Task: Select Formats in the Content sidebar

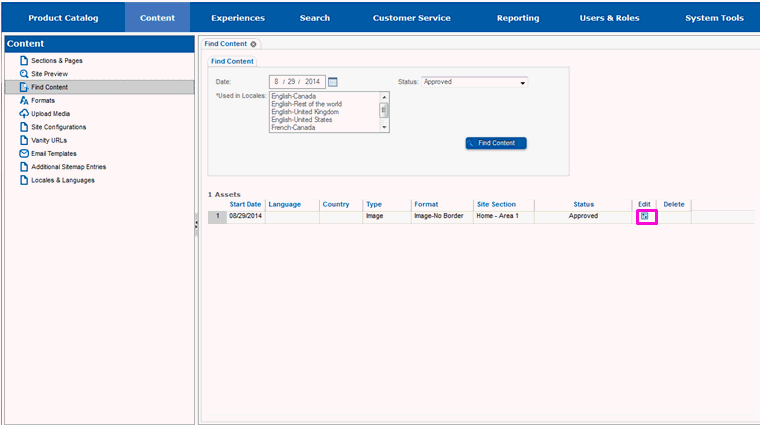Action: click(x=43, y=100)
